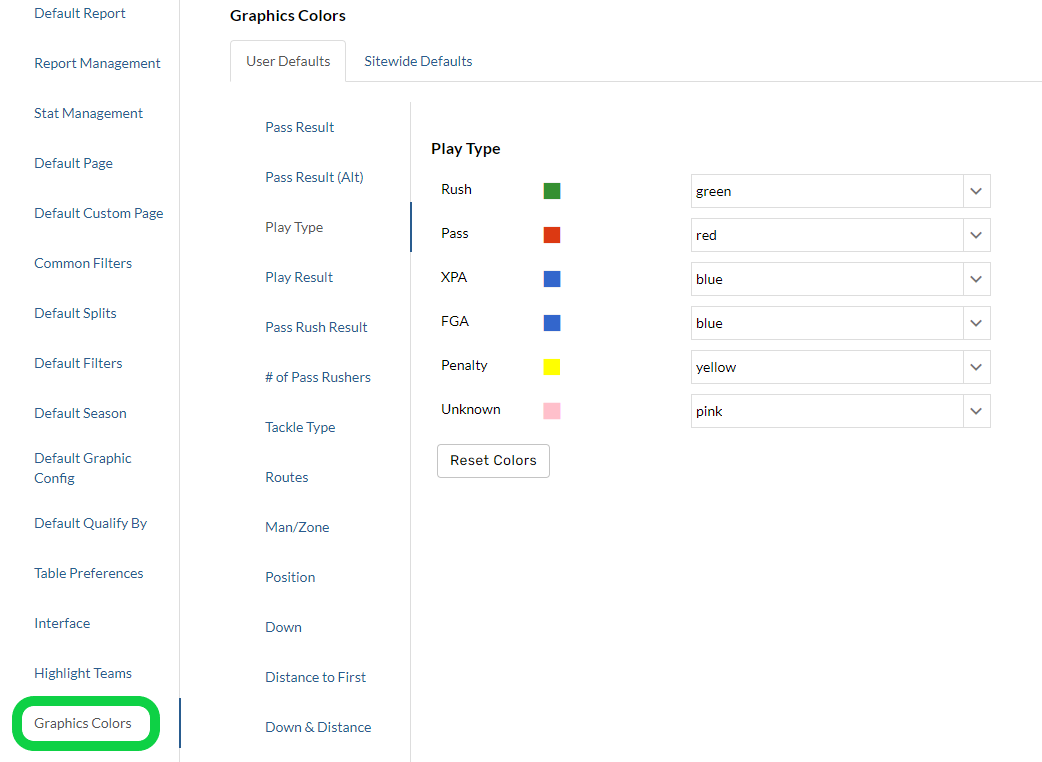Click the red Pass color swatch
The height and width of the screenshot is (762, 1042).
pos(552,235)
